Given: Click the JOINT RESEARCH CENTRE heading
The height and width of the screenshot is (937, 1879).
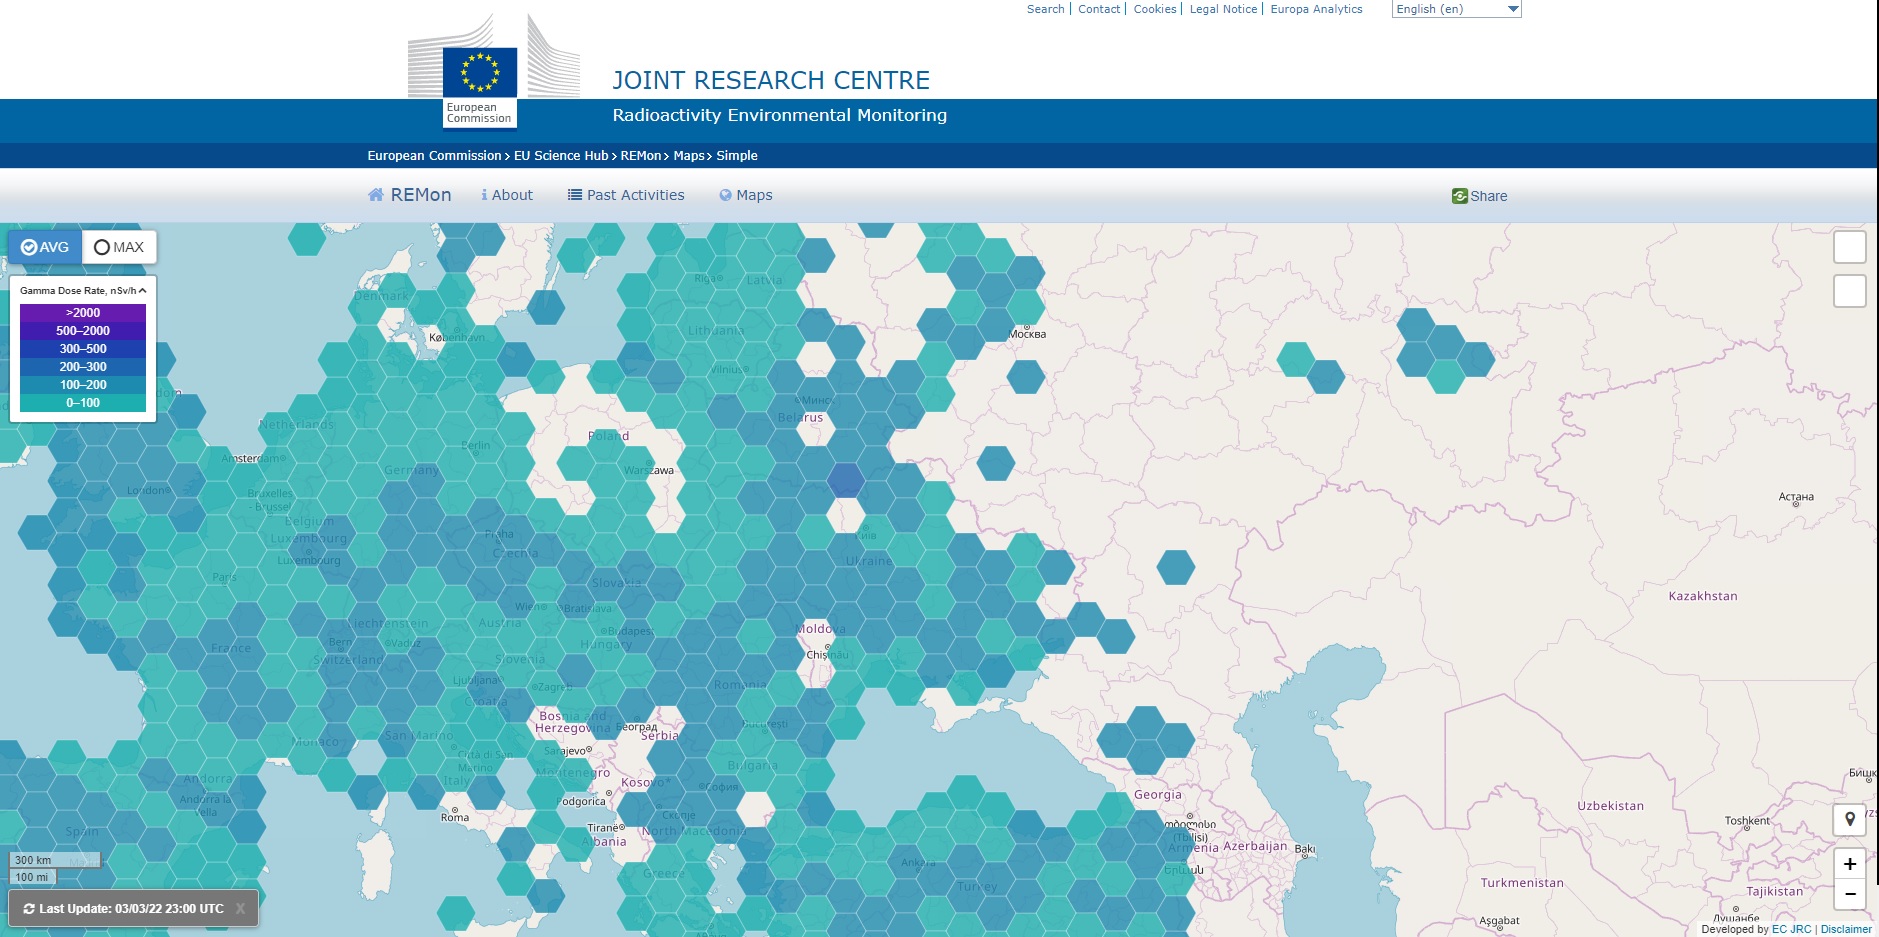Looking at the screenshot, I should click(x=771, y=80).
